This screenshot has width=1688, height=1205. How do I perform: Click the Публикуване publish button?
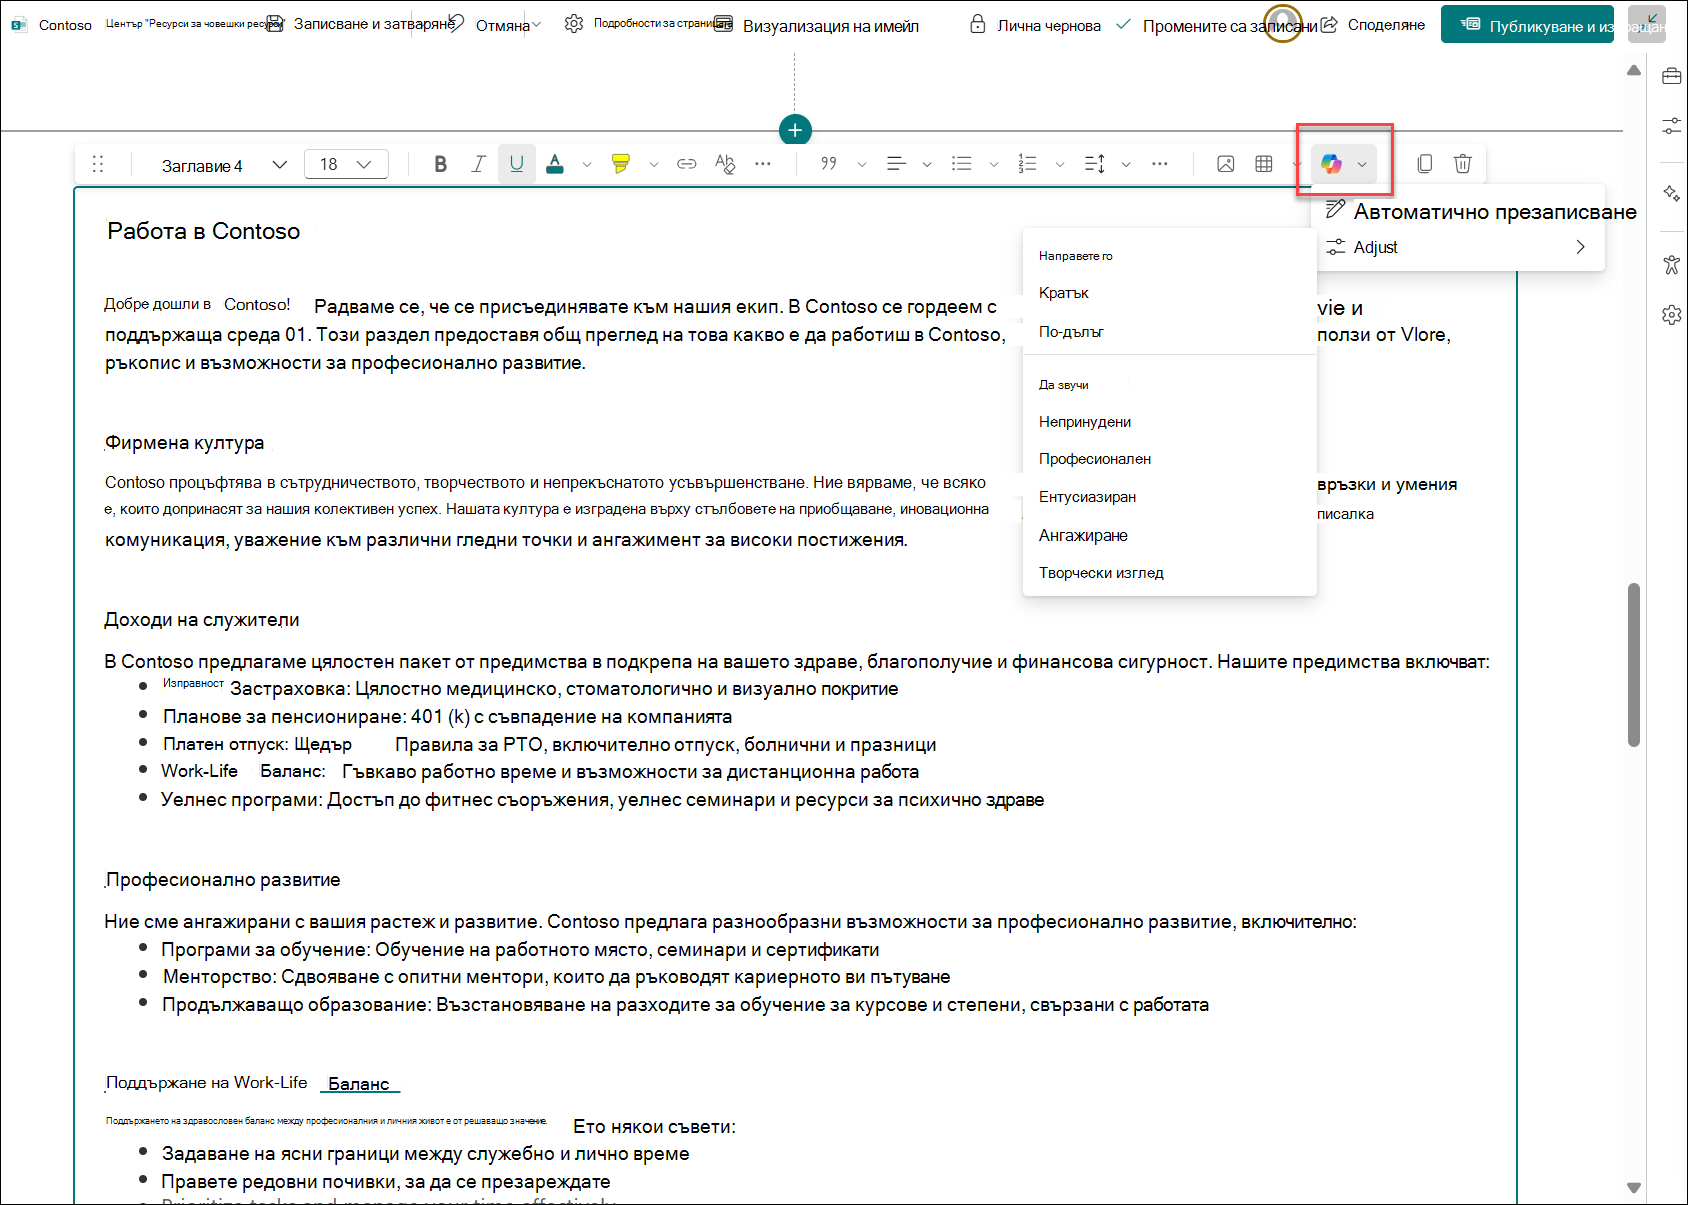pyautogui.click(x=1527, y=25)
